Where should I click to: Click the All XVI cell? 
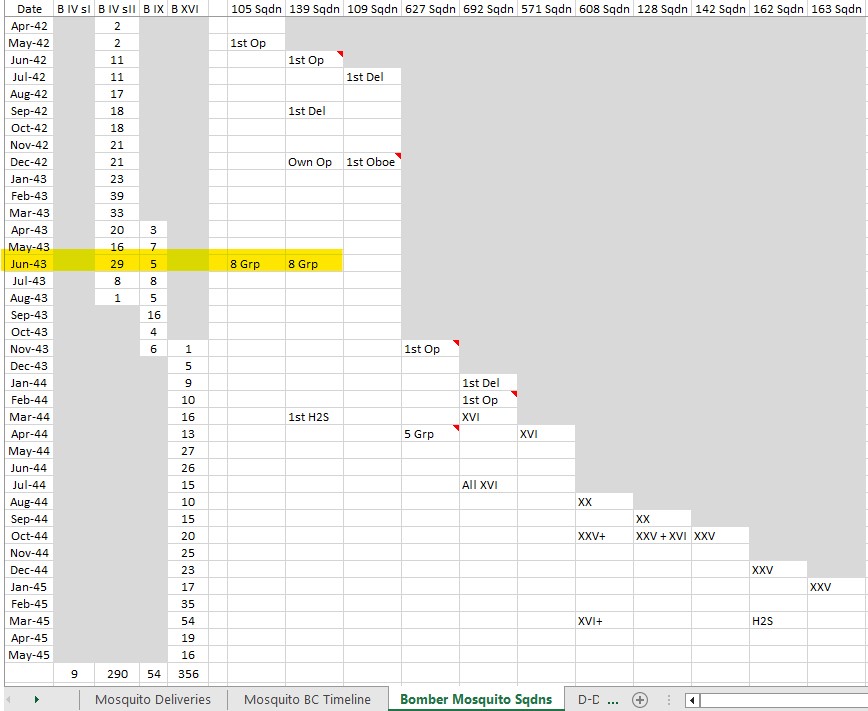coord(488,485)
